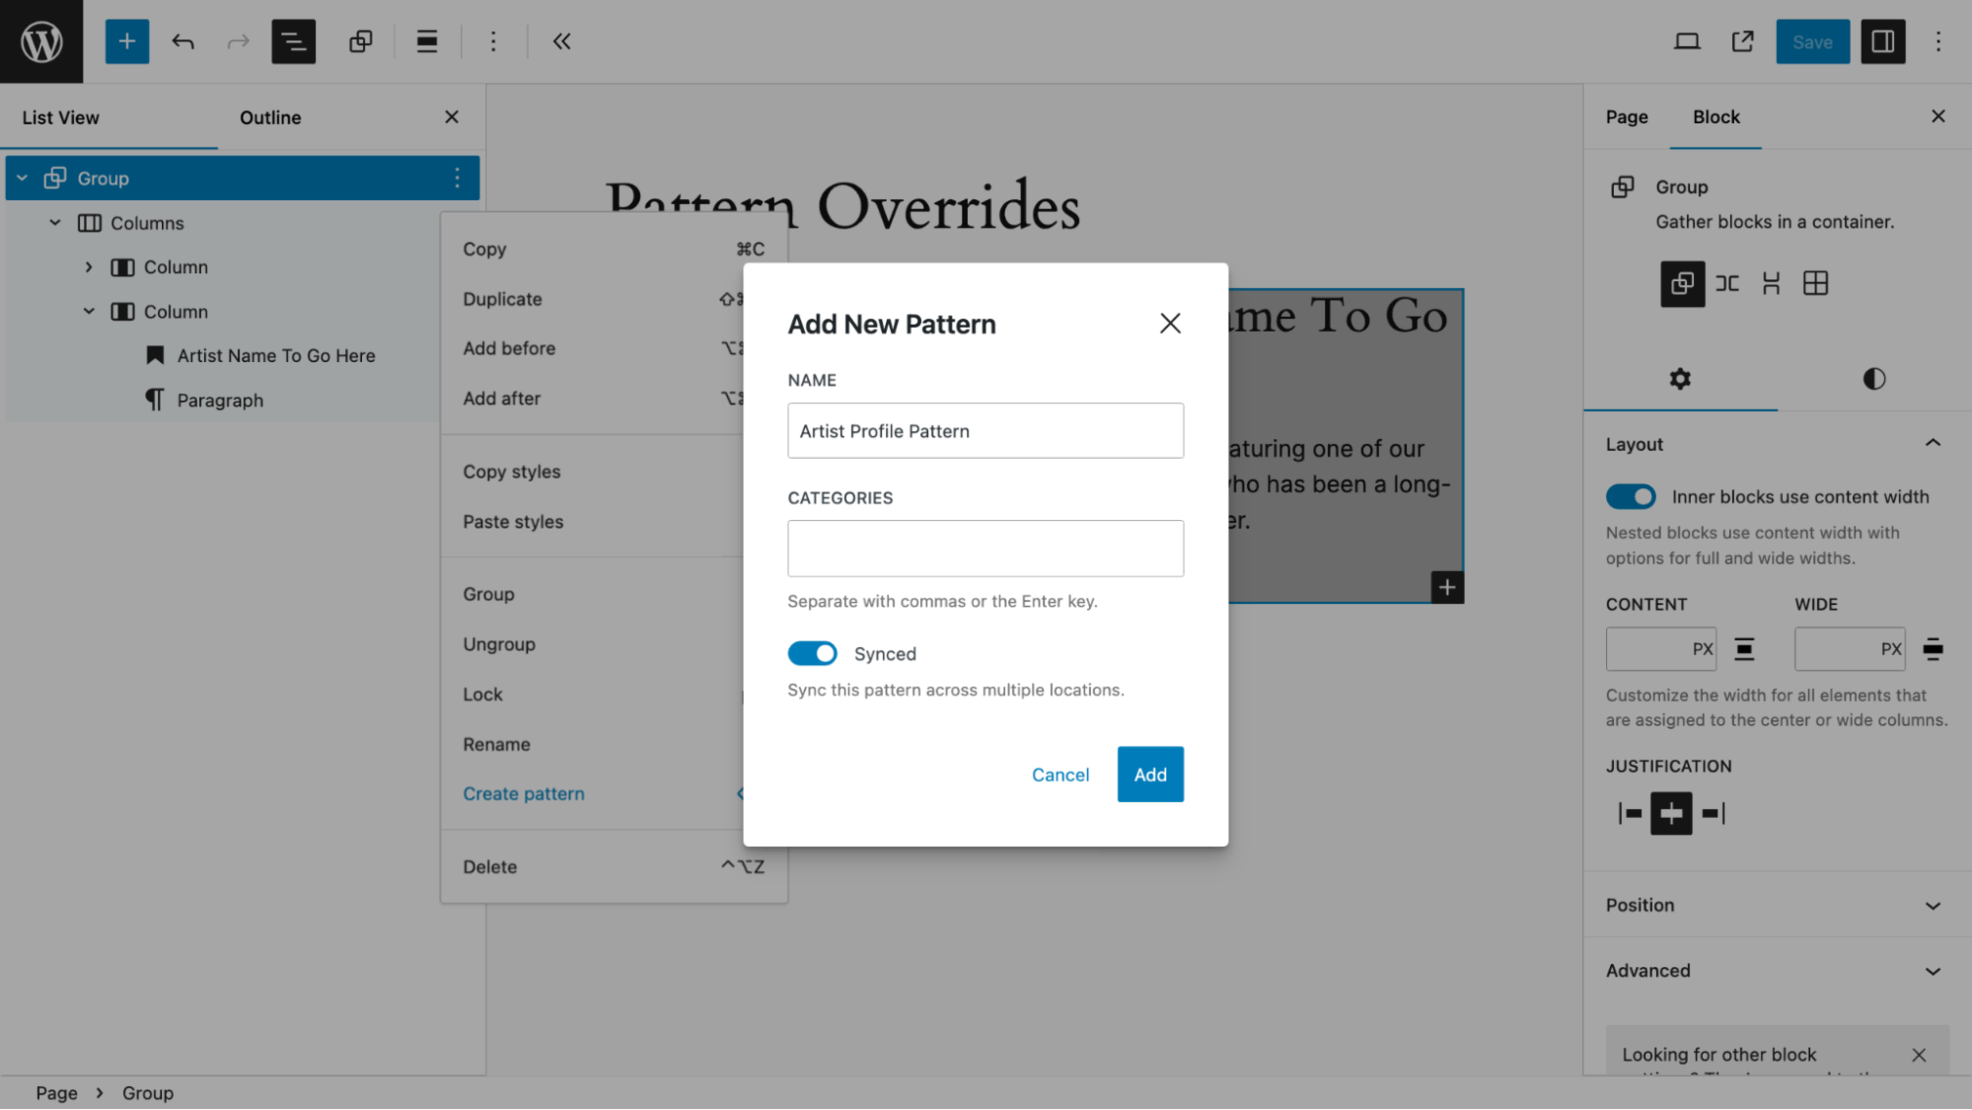Viewport: 1972px width, 1110px height.
Task: Cancel the Add New Pattern dialog
Action: pos(1060,775)
